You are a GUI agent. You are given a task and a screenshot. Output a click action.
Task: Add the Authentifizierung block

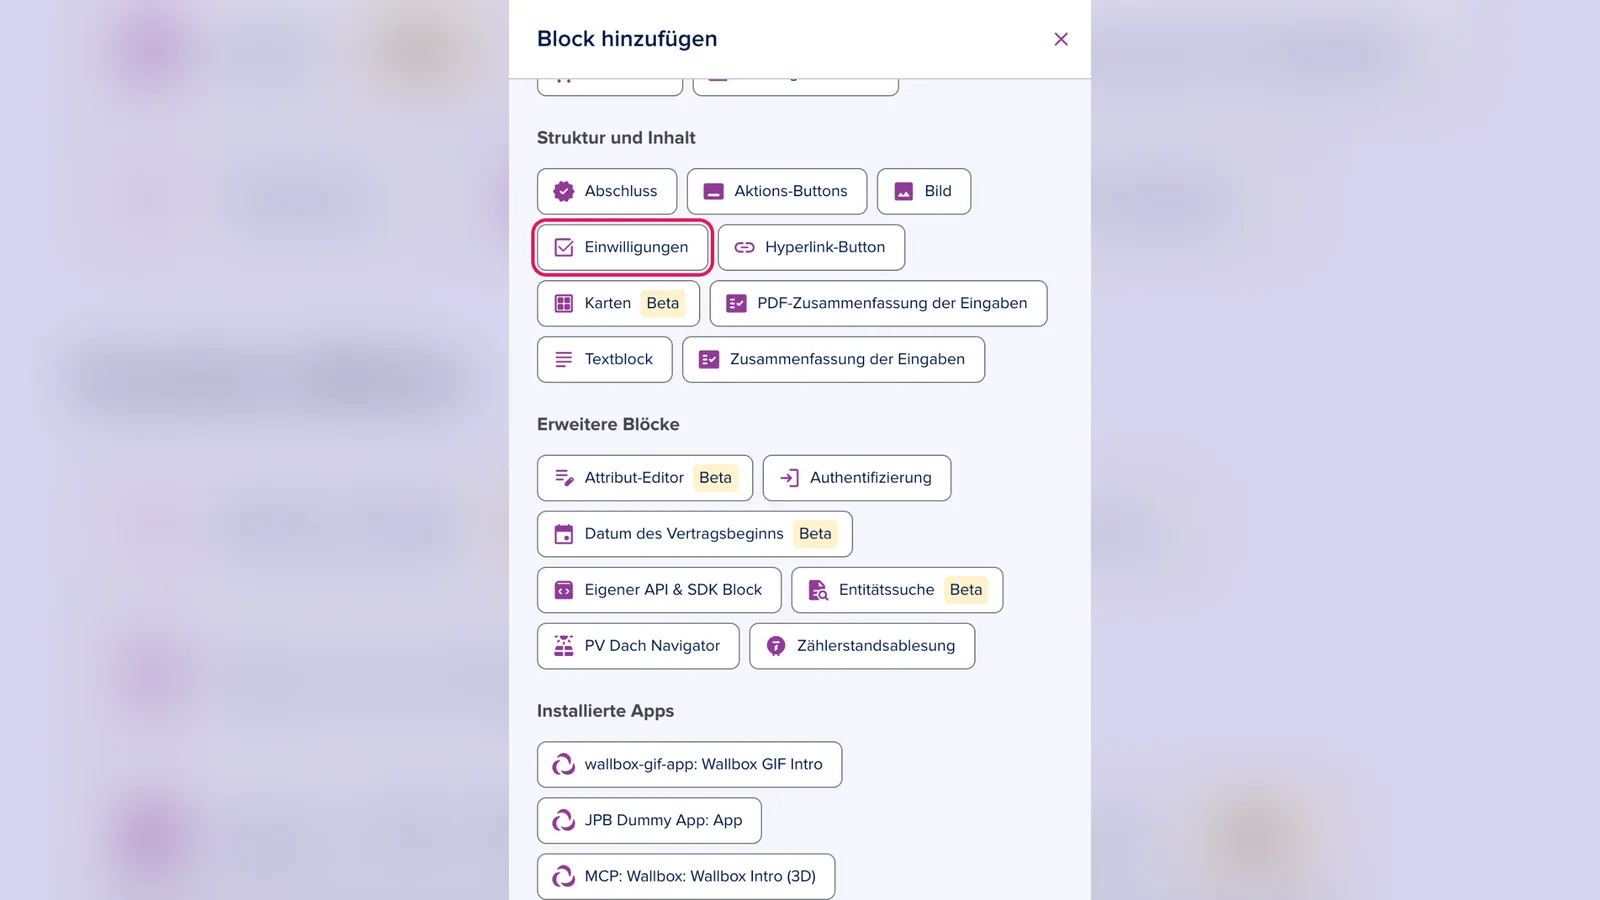tap(857, 478)
